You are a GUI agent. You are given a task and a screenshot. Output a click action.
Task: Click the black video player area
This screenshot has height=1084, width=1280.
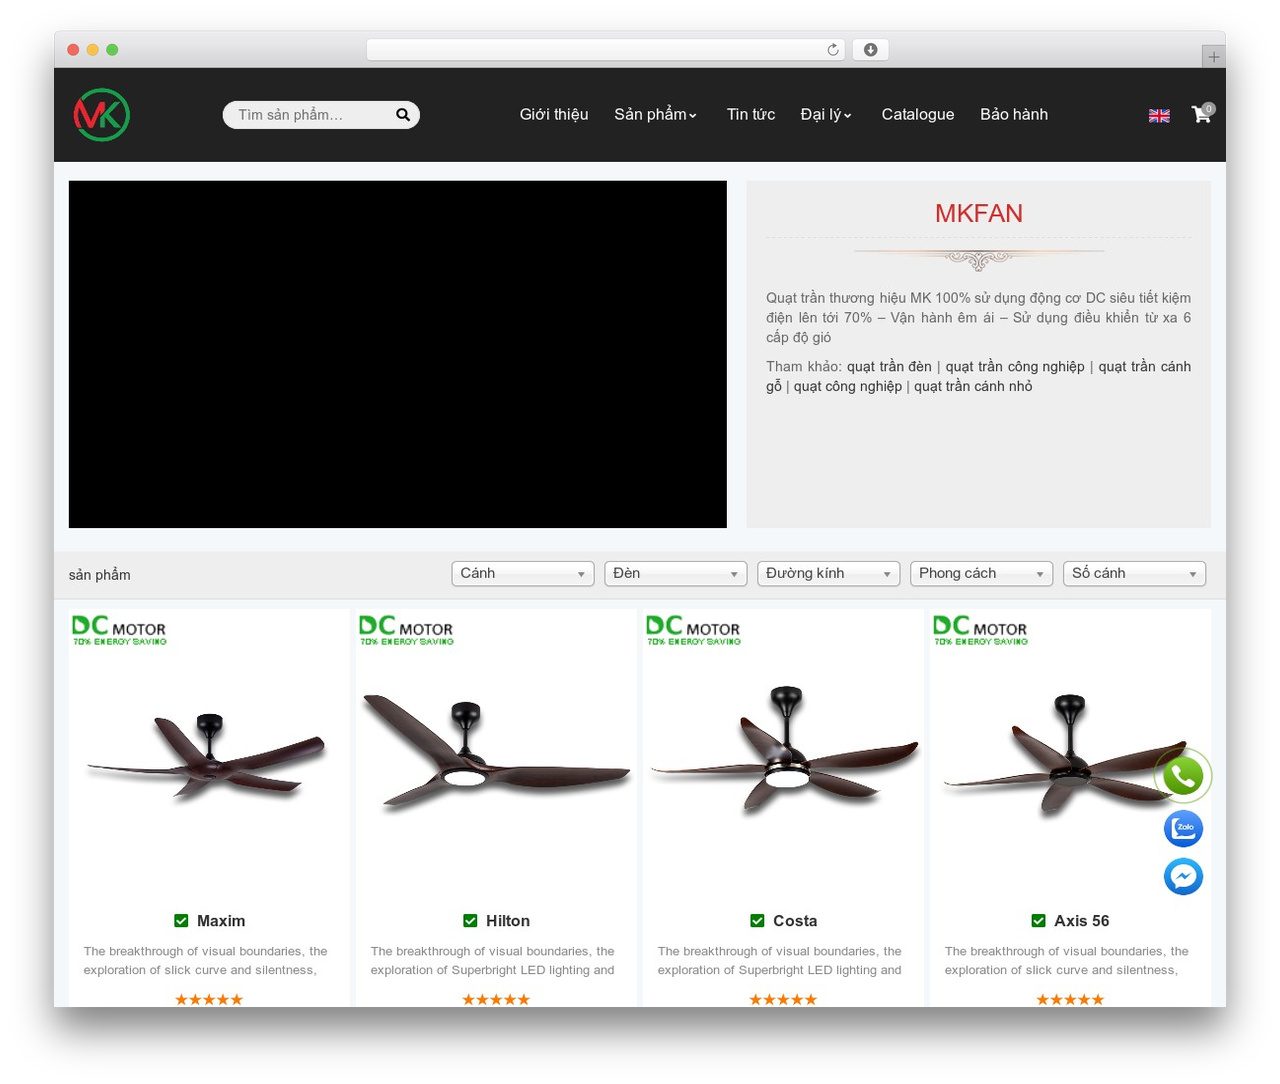pos(398,354)
